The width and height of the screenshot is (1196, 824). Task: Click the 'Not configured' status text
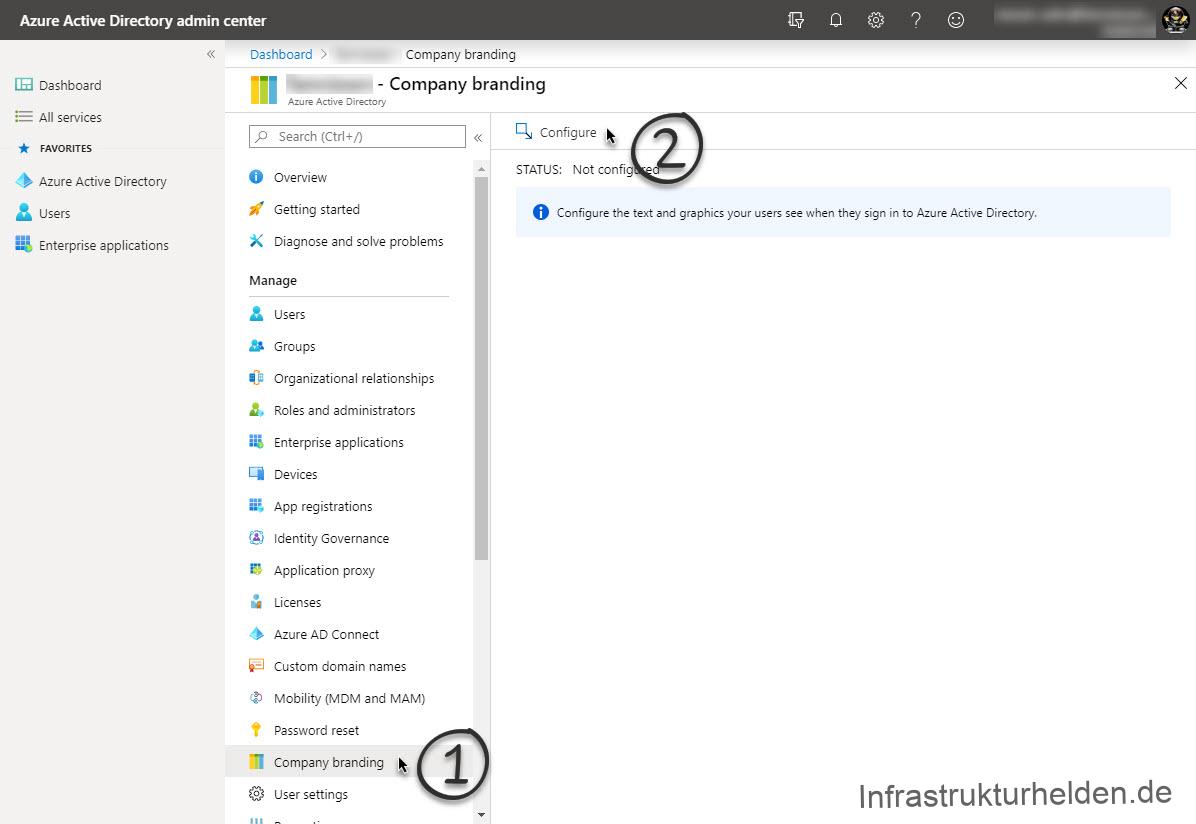tap(616, 169)
